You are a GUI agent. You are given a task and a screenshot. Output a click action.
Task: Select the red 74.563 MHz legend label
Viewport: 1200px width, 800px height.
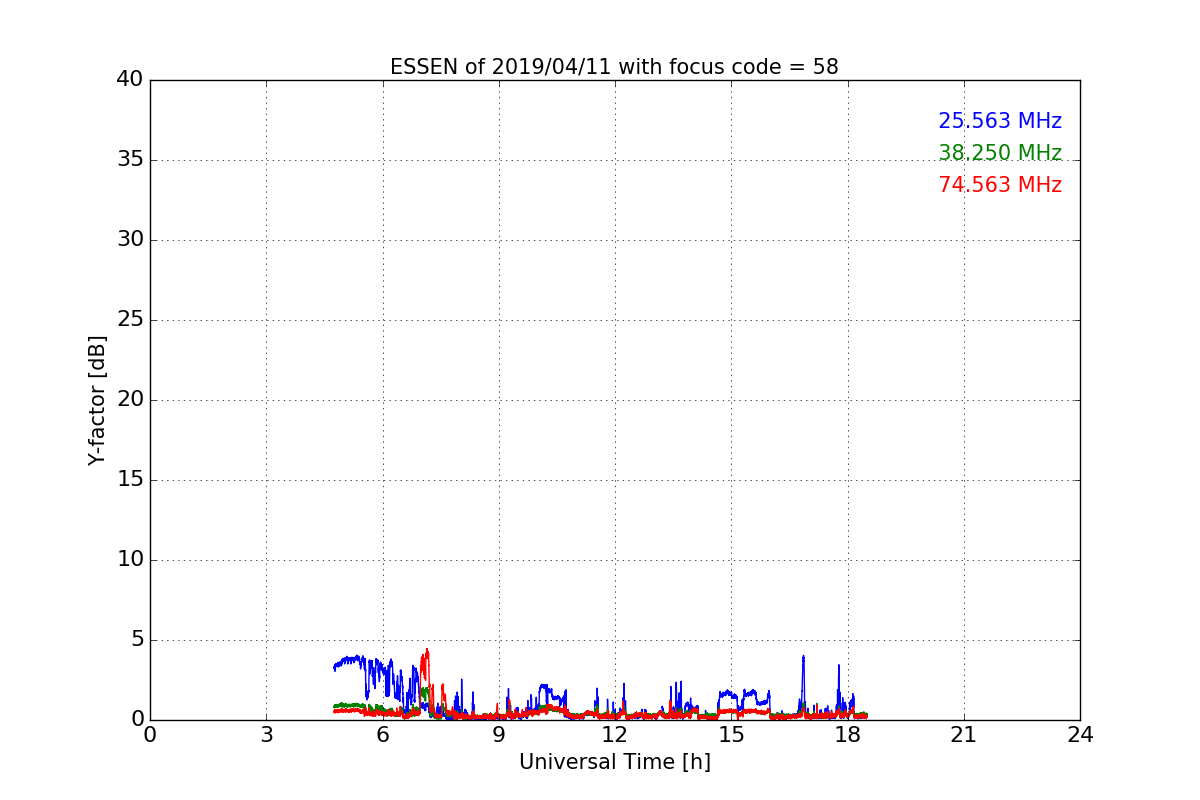pos(1000,185)
